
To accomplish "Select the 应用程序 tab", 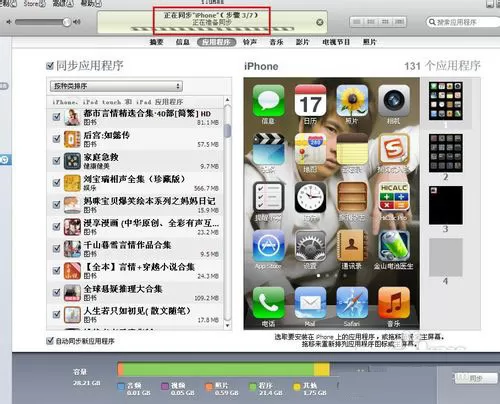I will click(216, 42).
